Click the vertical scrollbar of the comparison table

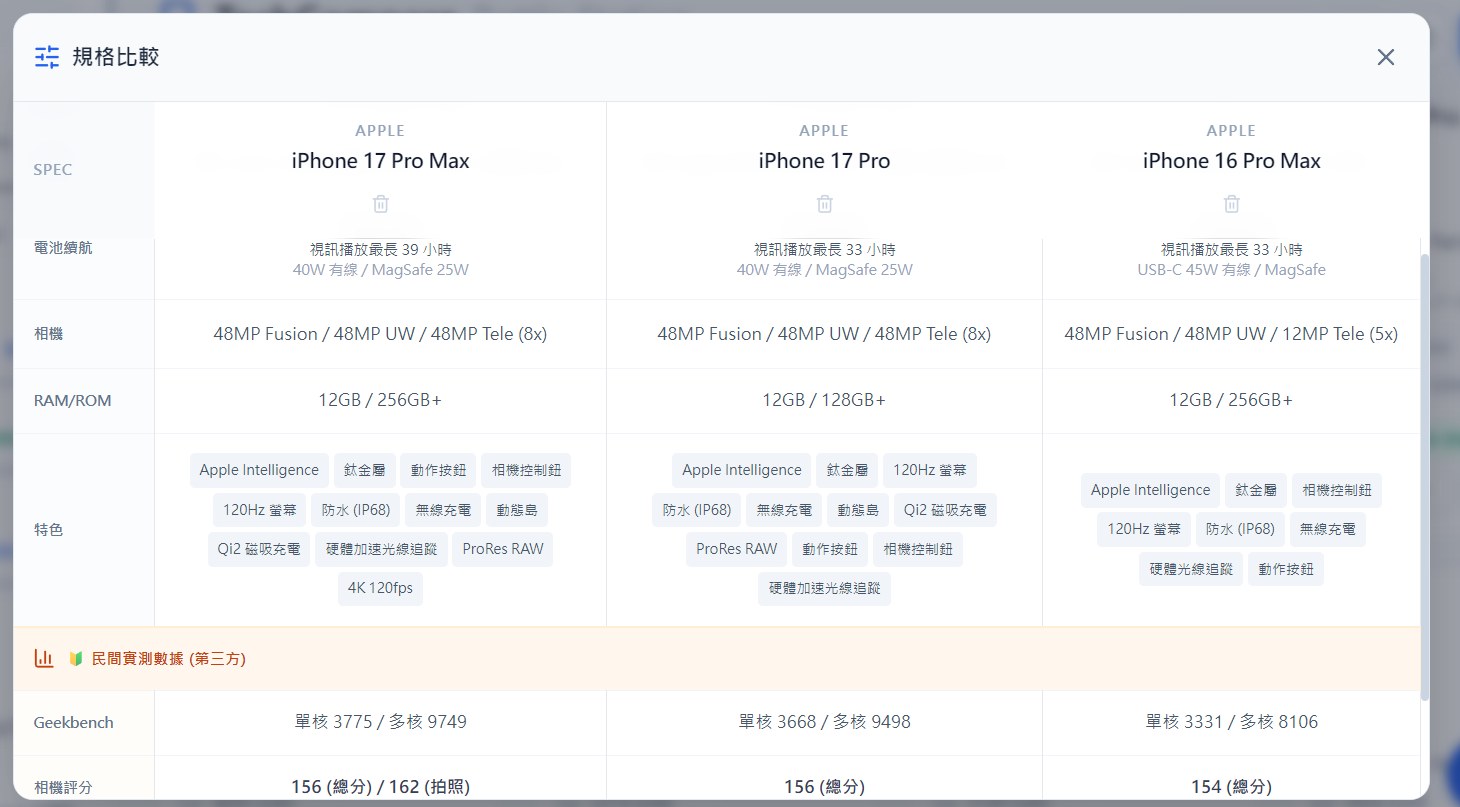point(1424,475)
